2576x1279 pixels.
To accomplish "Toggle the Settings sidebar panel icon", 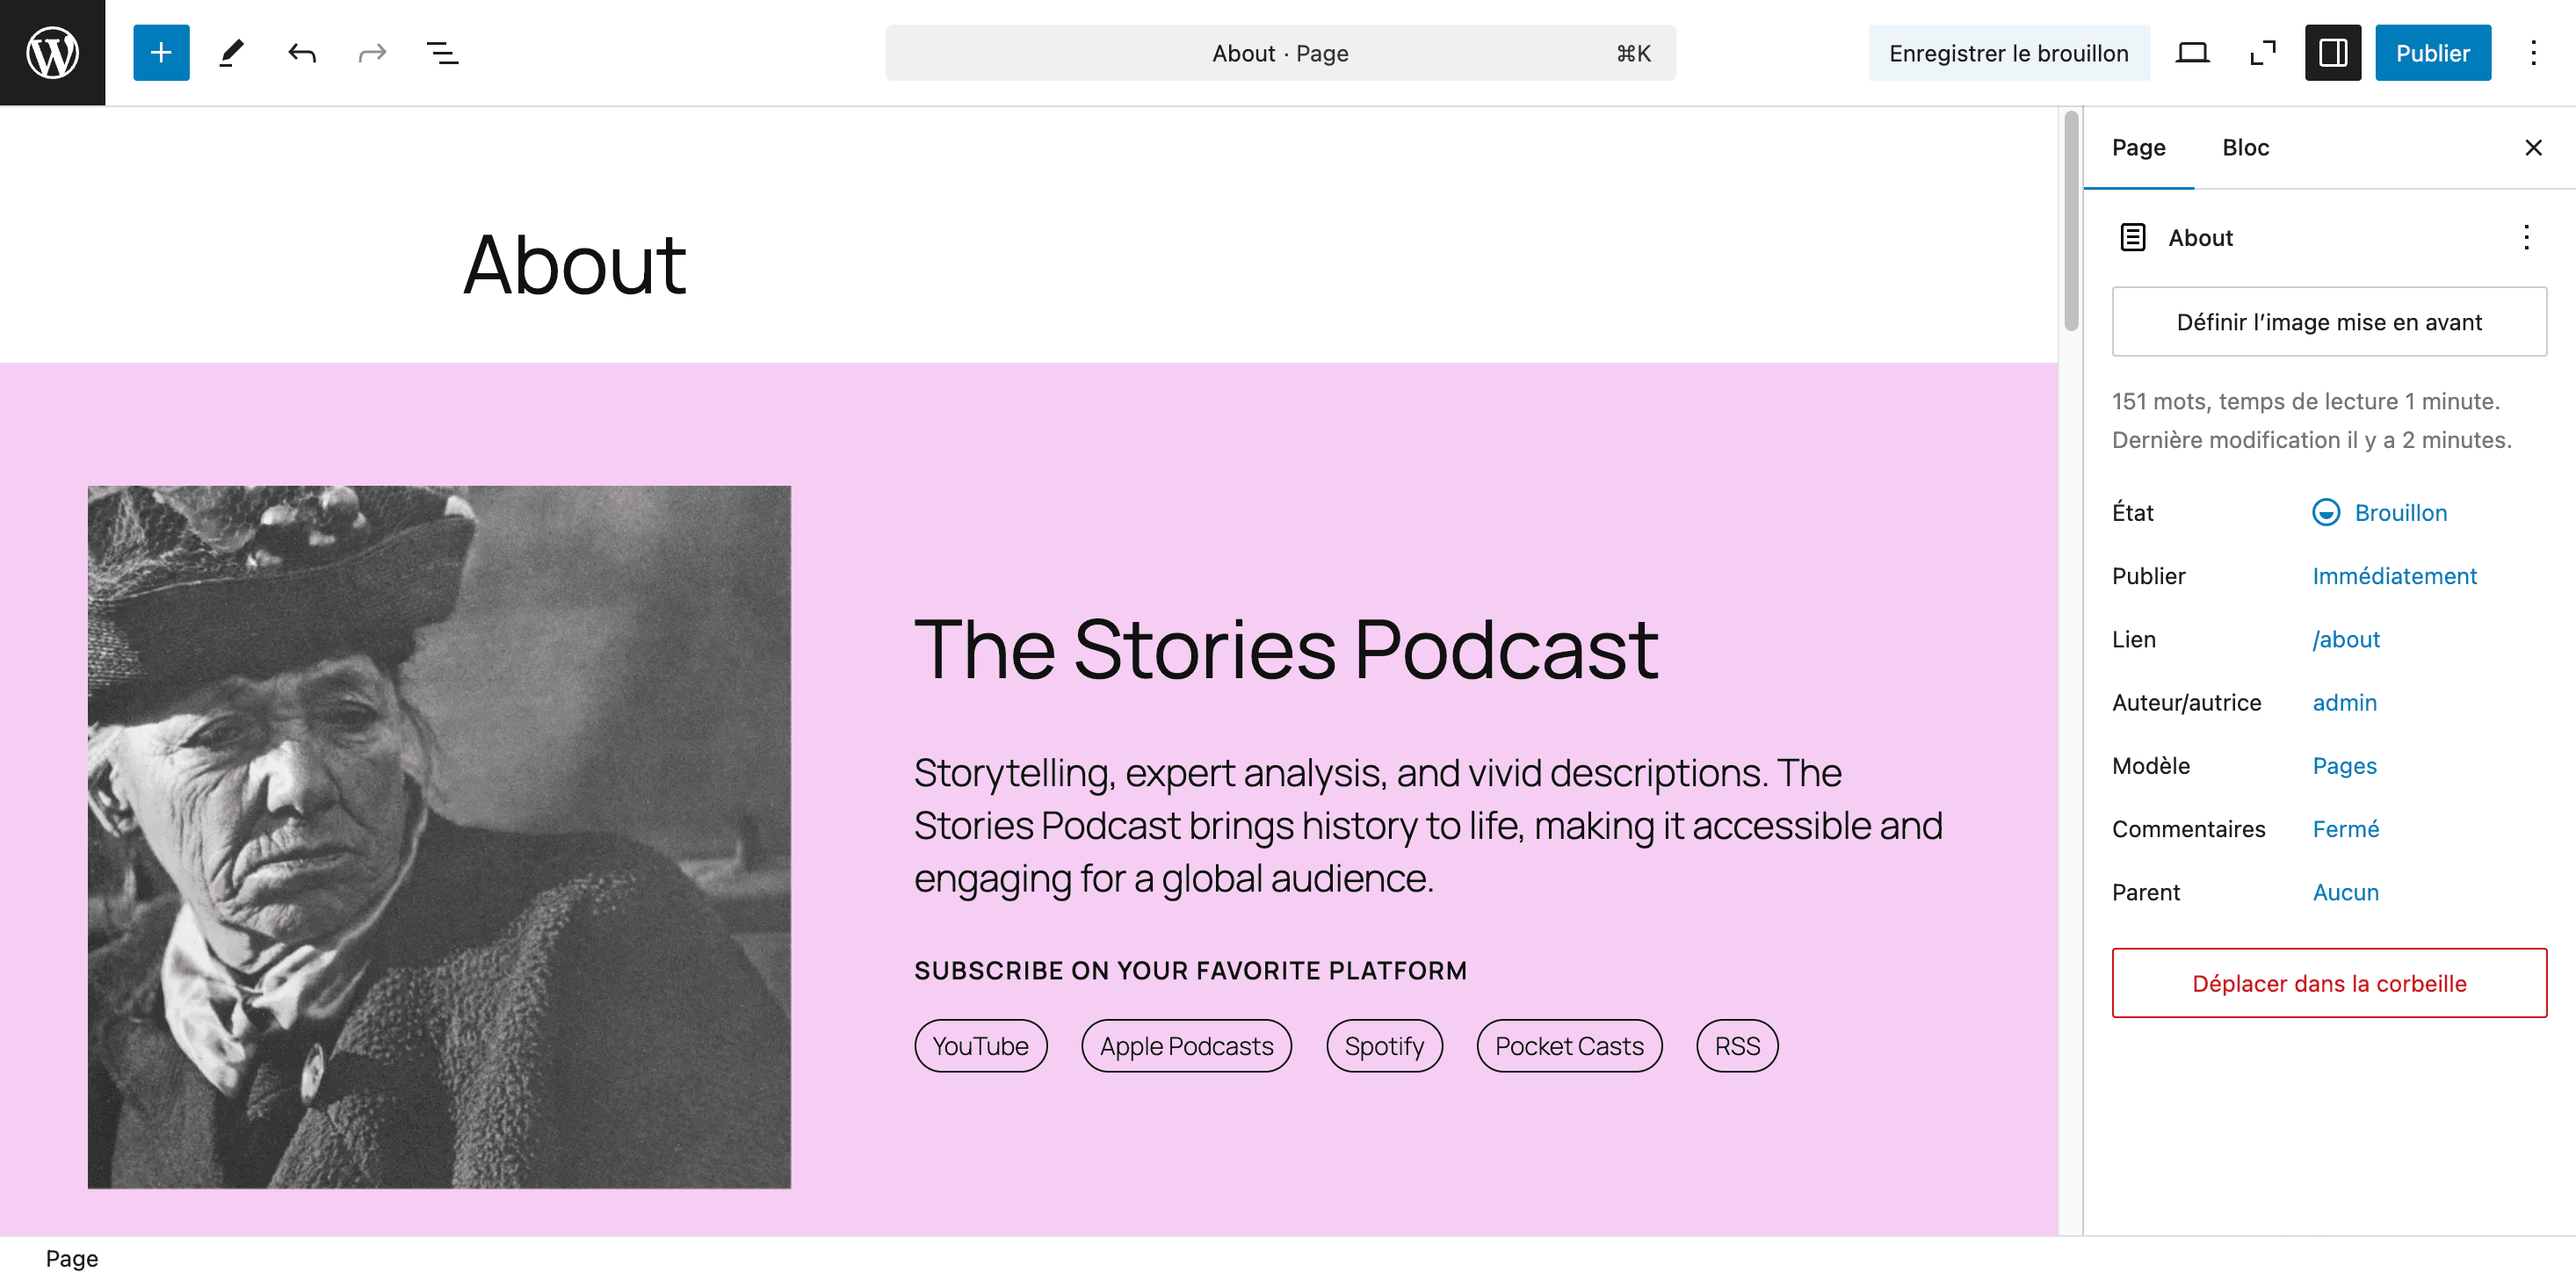I will [x=2332, y=53].
